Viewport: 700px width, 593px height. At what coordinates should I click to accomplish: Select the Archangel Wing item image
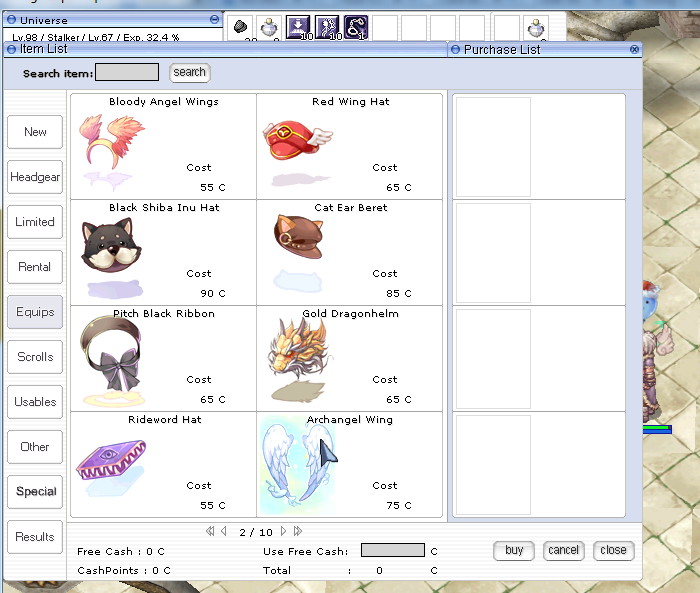[298, 465]
